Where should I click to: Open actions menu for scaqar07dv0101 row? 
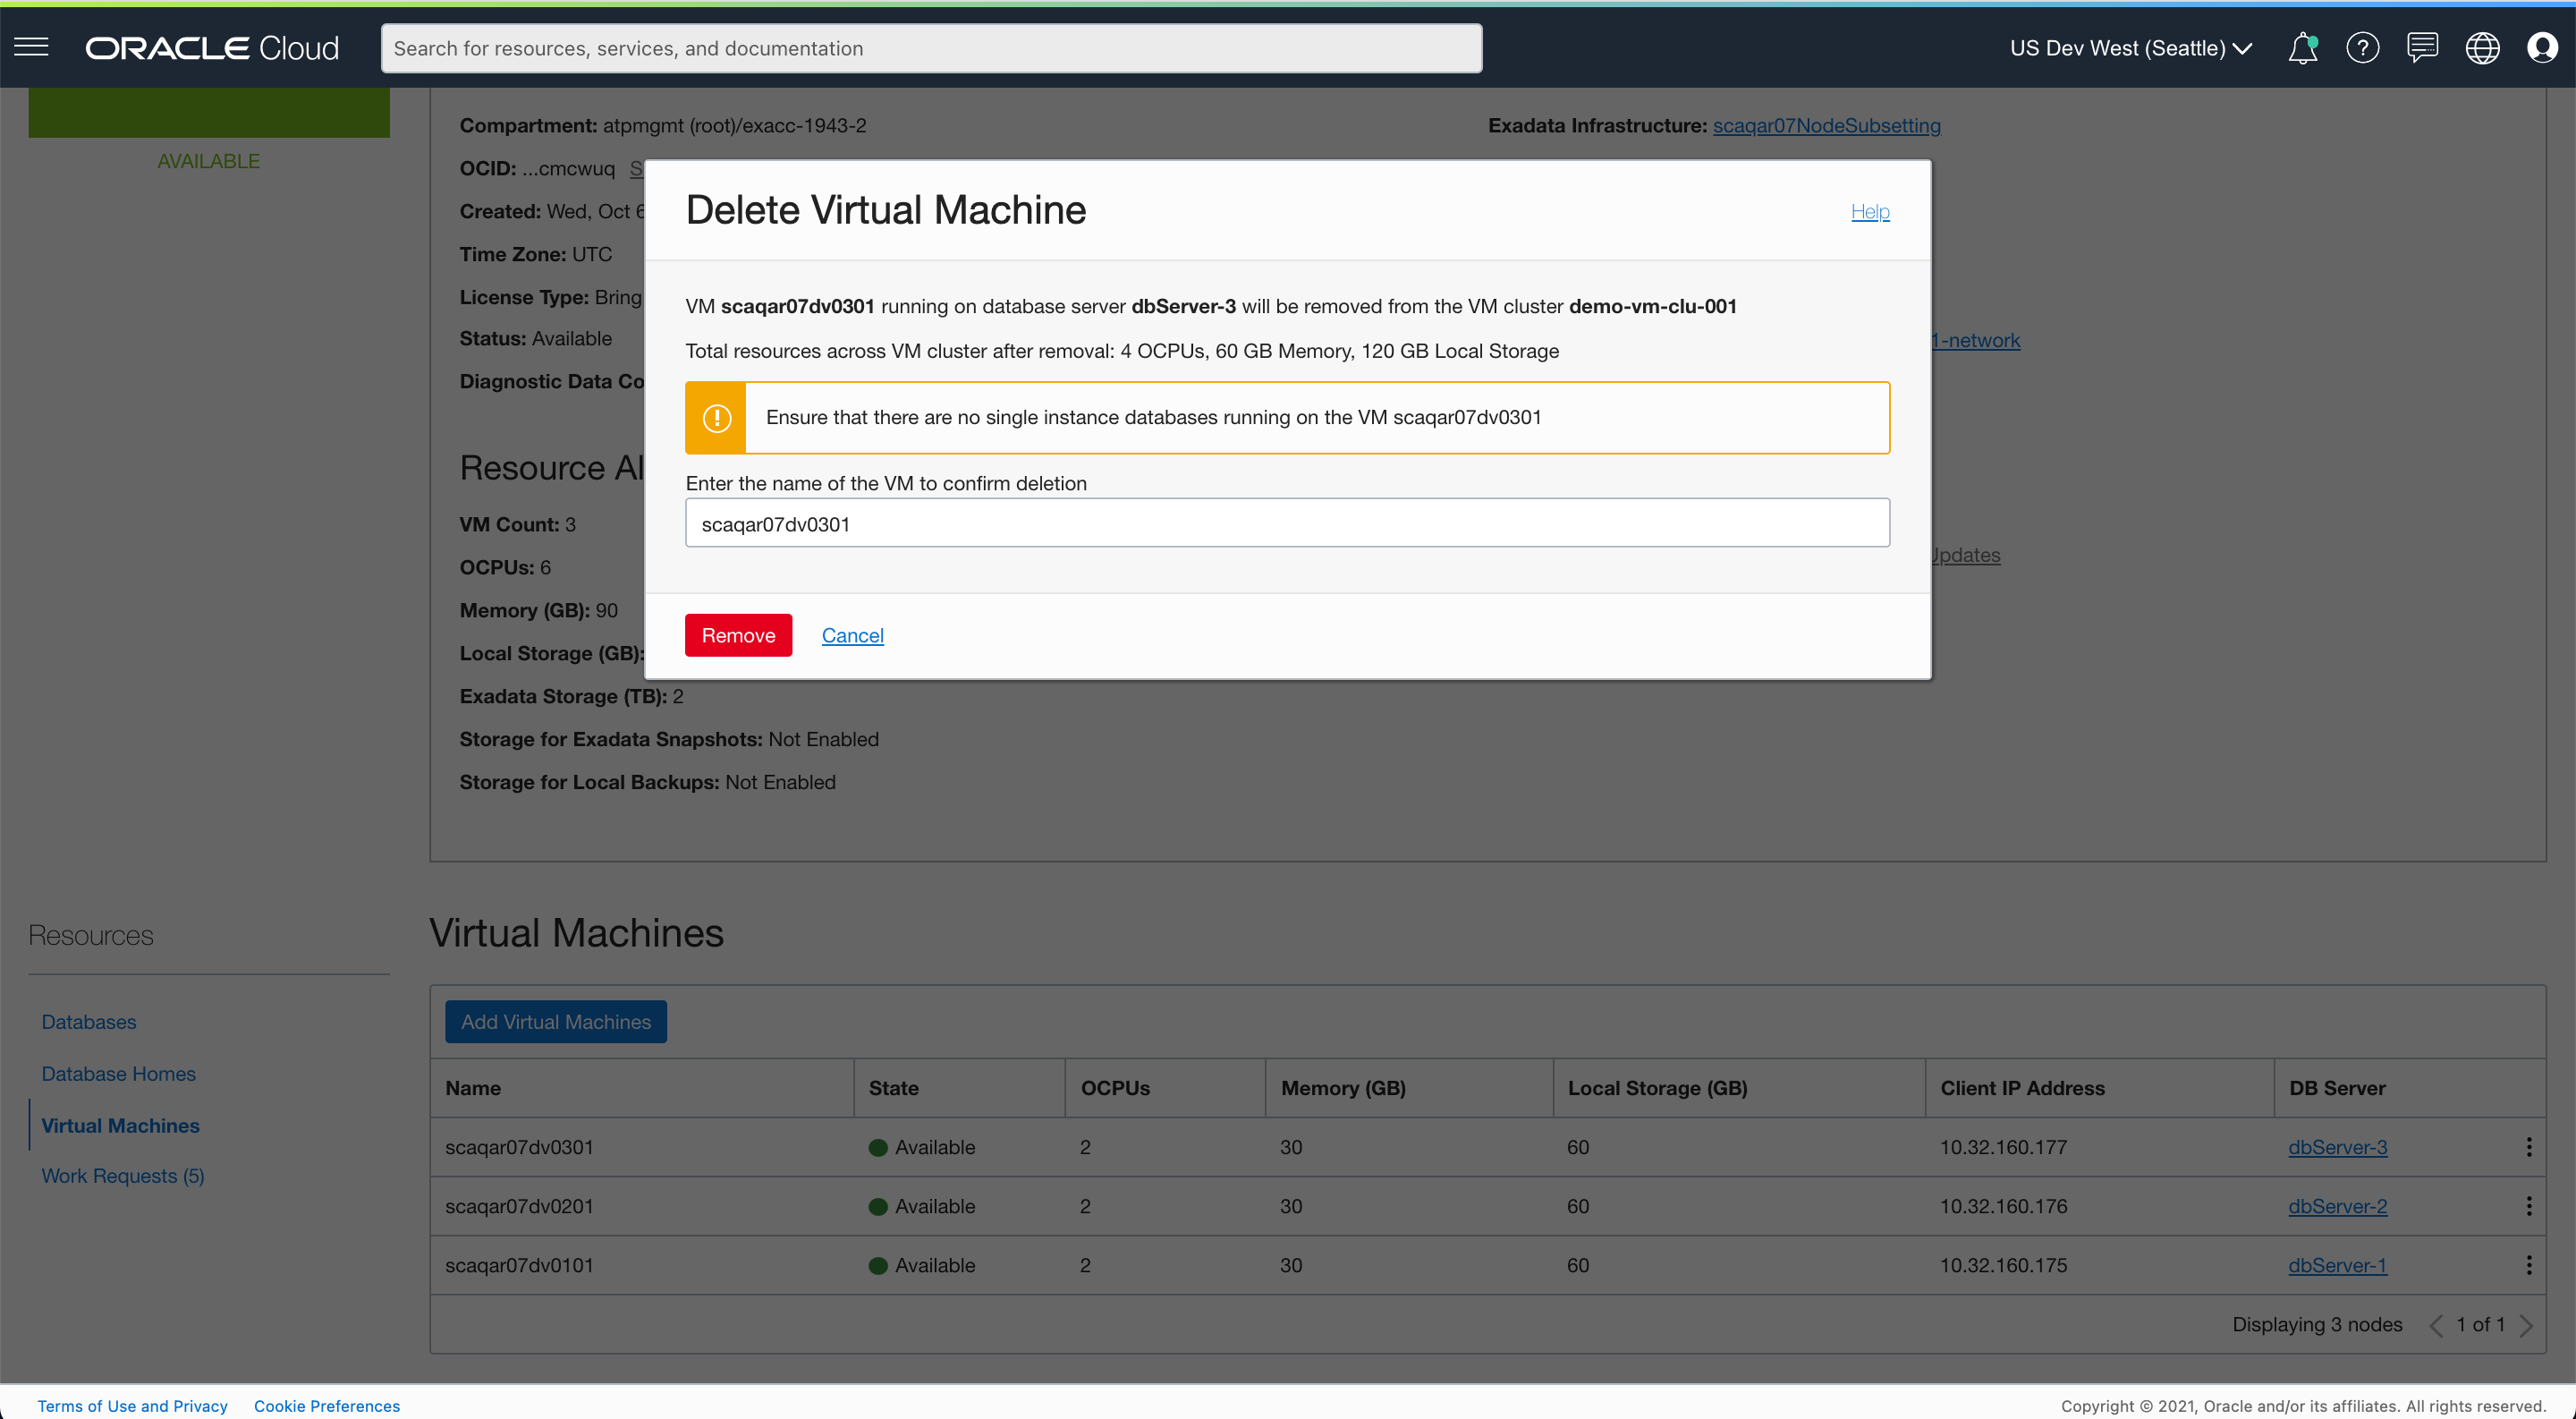[2529, 1265]
